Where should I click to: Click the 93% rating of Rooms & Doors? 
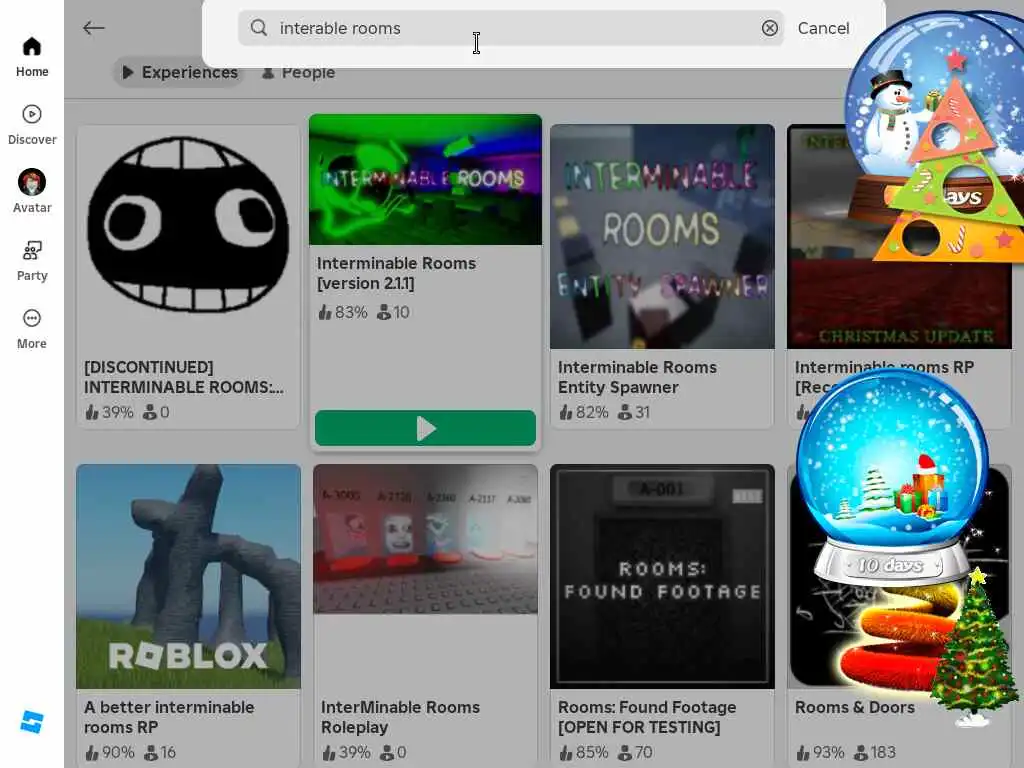point(820,752)
